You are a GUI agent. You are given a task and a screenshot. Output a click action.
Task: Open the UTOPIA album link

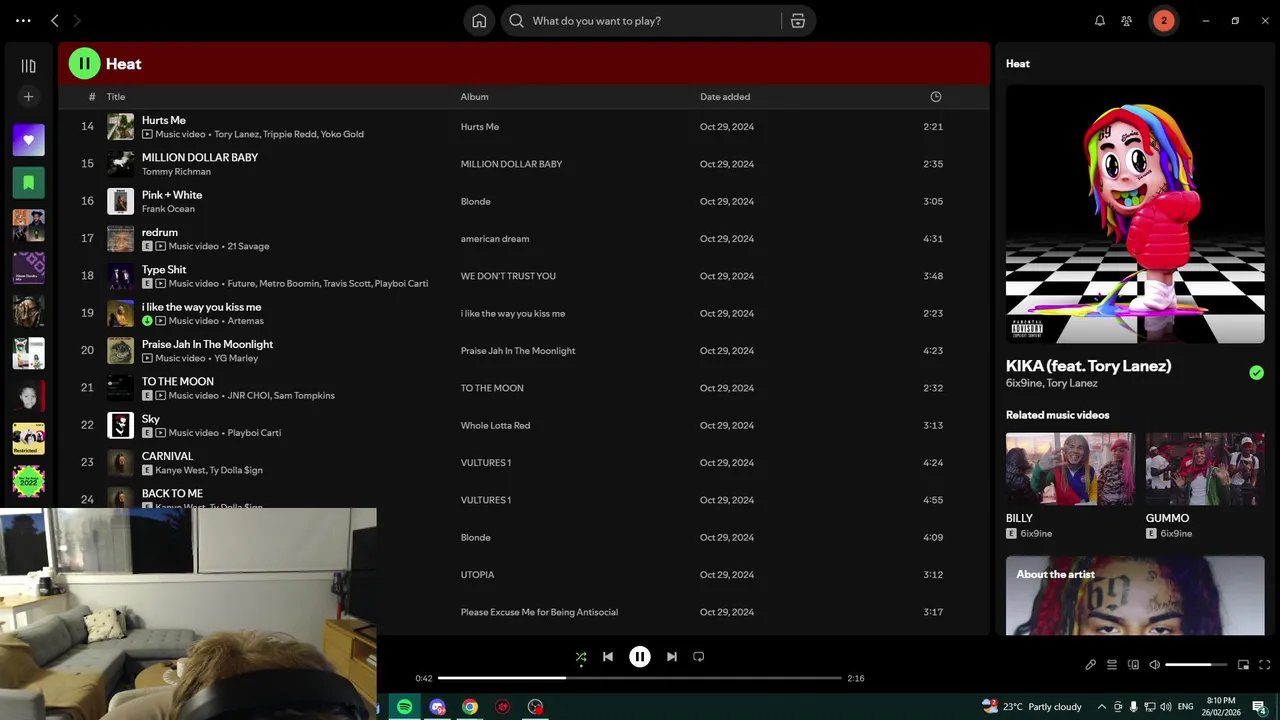click(x=477, y=575)
